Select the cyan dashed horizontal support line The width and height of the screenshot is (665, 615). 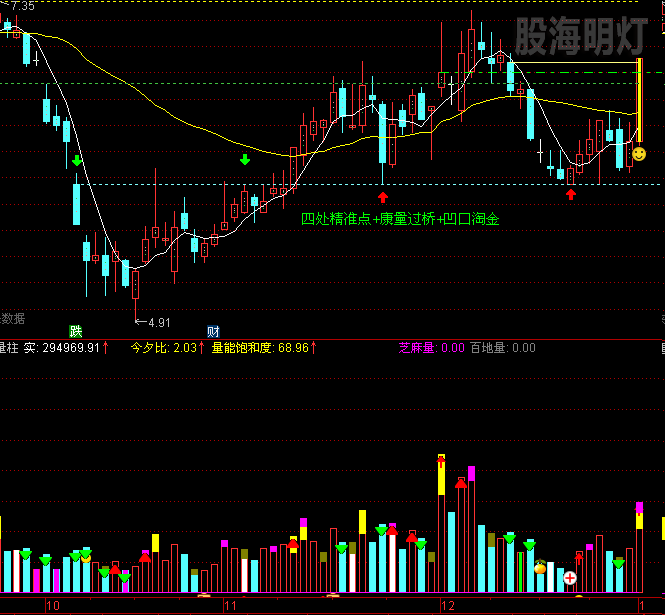[369, 184]
